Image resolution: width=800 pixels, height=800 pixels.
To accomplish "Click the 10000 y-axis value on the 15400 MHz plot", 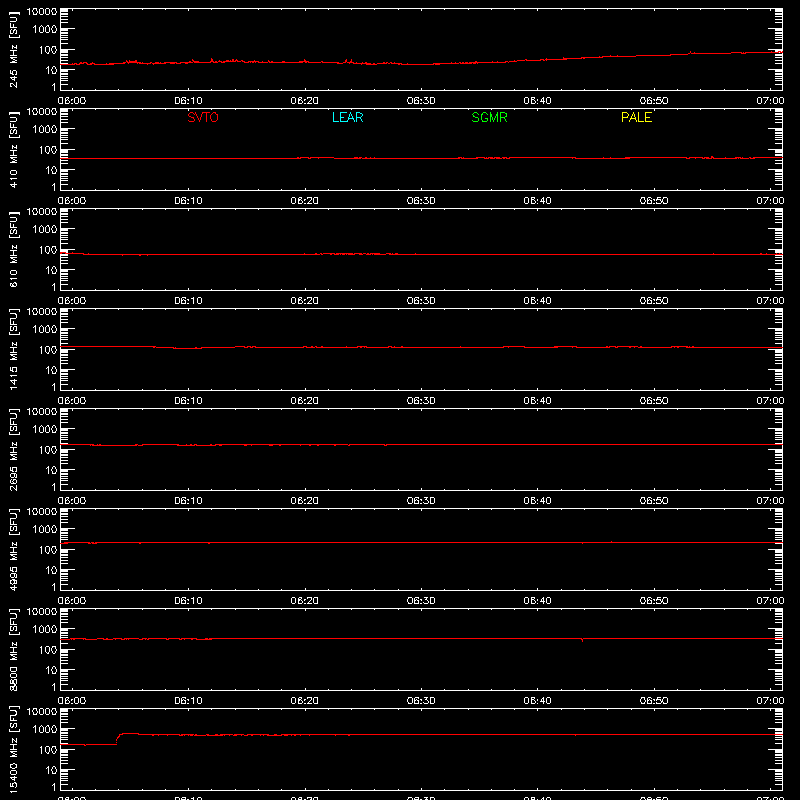I will coord(42,712).
